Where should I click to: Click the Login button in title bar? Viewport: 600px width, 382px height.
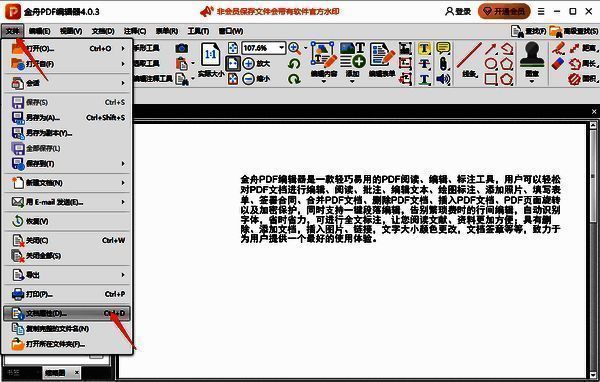458,11
